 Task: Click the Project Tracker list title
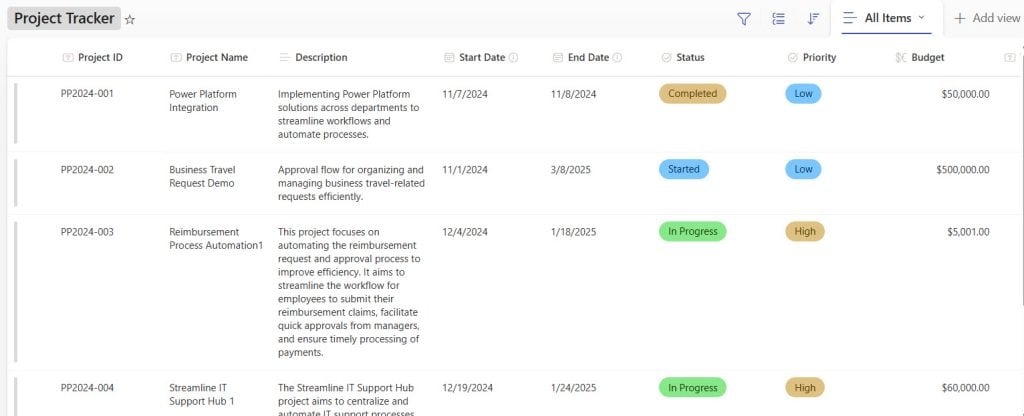click(64, 18)
